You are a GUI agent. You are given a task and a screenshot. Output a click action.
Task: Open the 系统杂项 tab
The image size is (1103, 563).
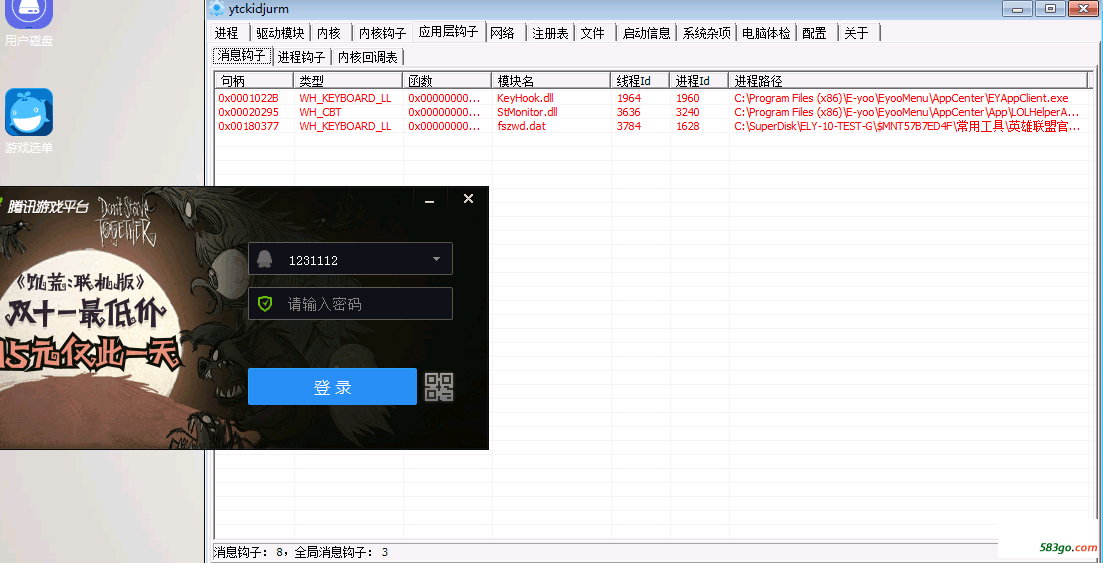(706, 33)
